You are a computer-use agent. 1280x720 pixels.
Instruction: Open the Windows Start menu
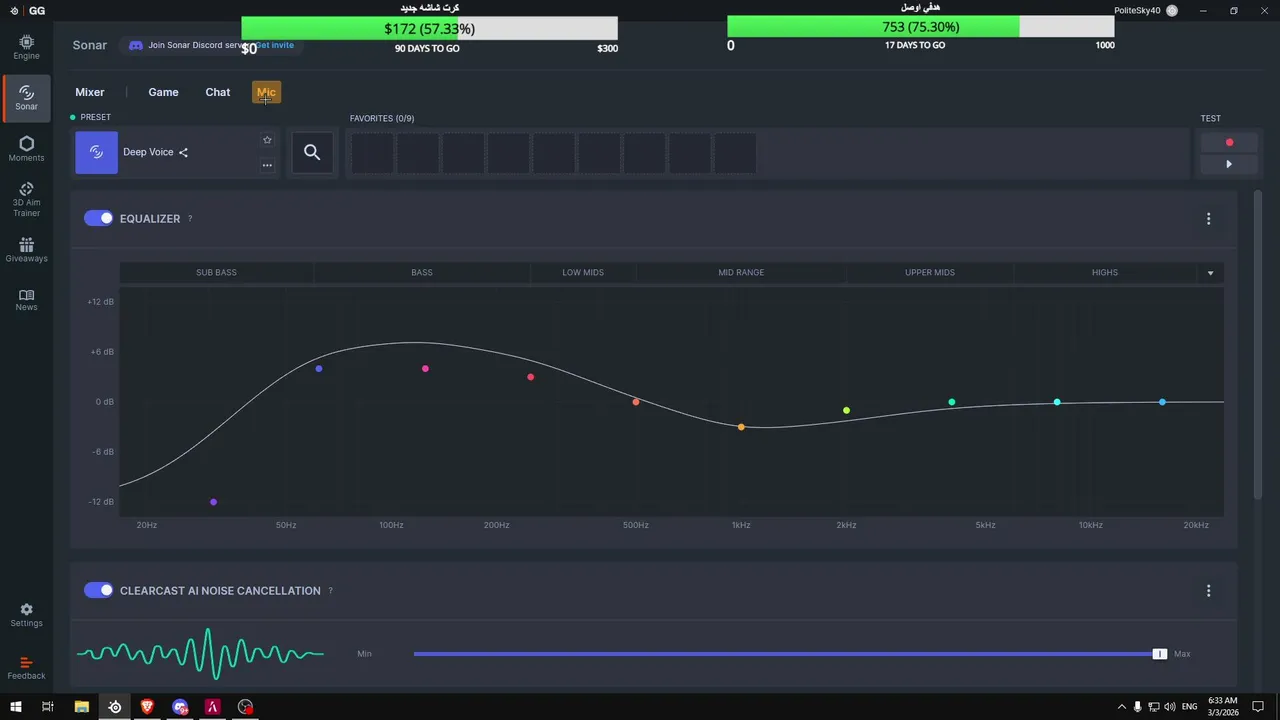pyautogui.click(x=15, y=706)
